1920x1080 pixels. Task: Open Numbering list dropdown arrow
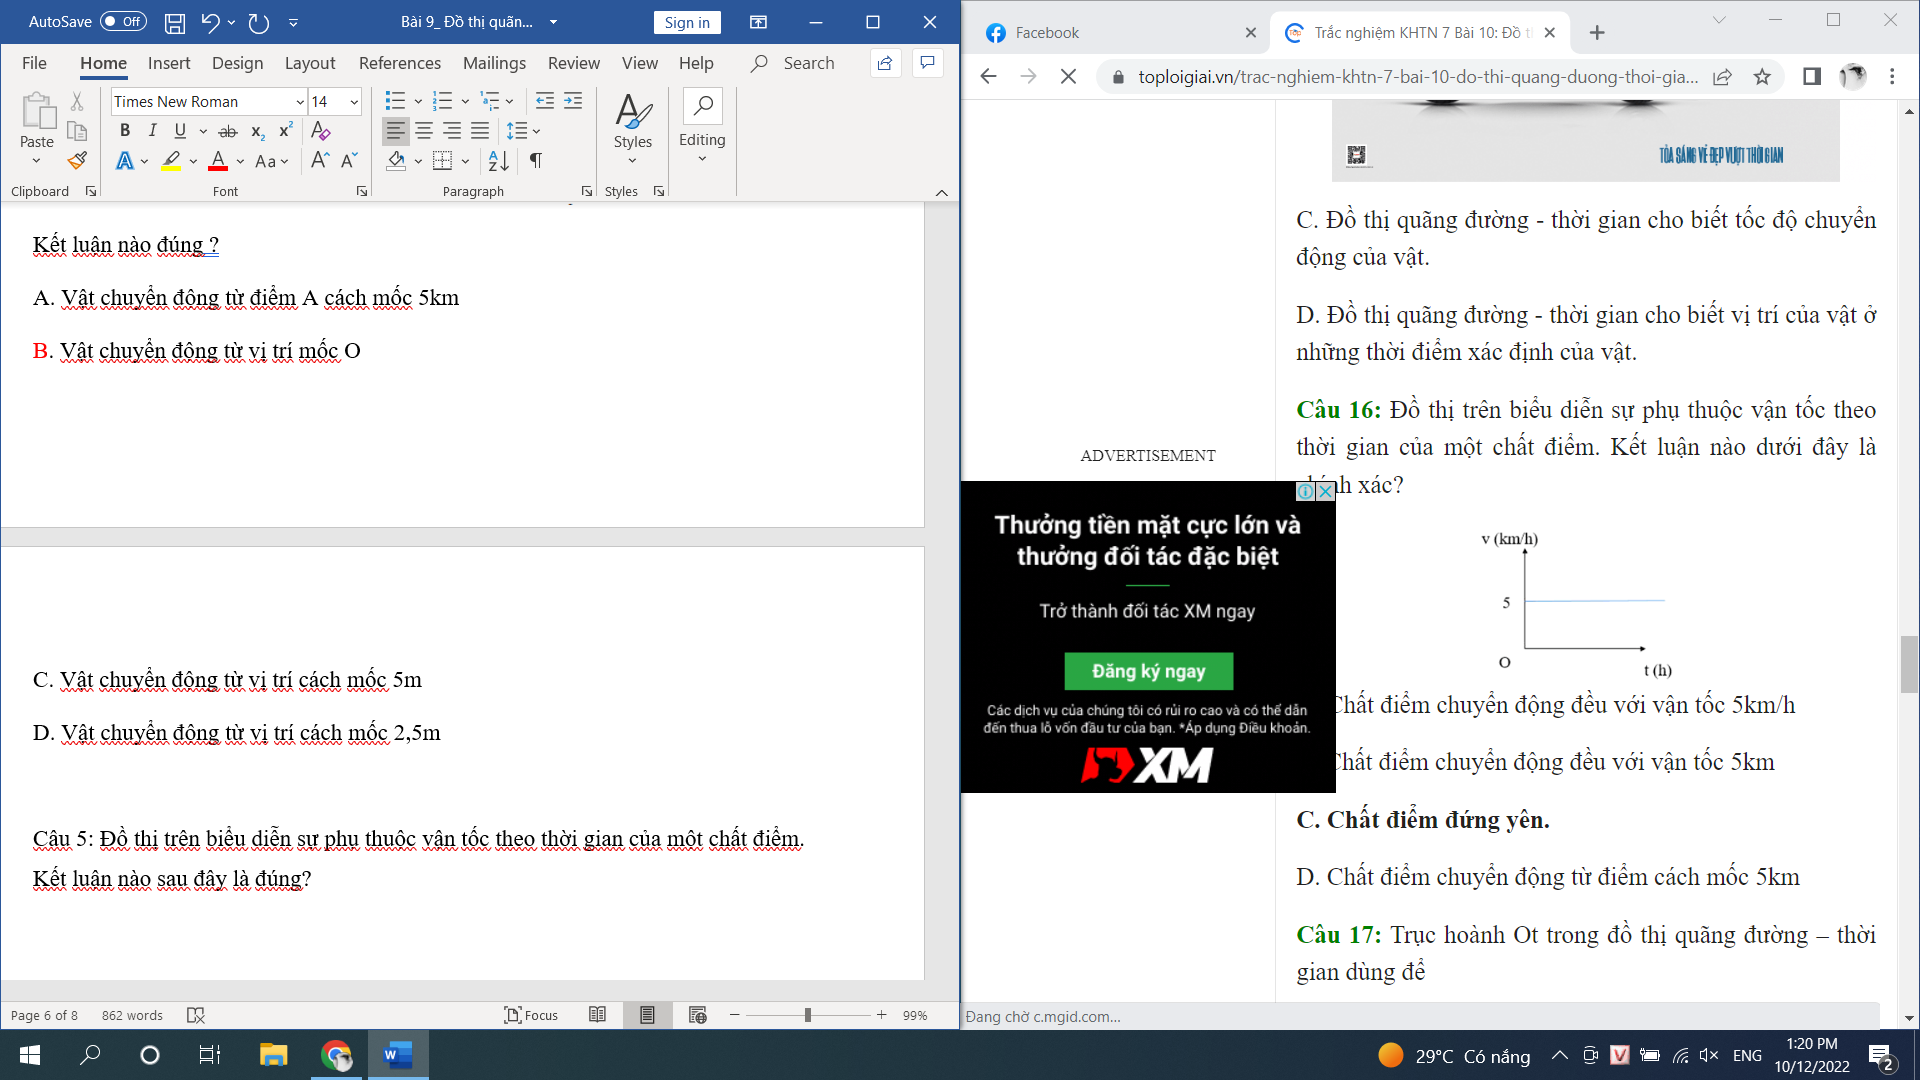pos(465,101)
